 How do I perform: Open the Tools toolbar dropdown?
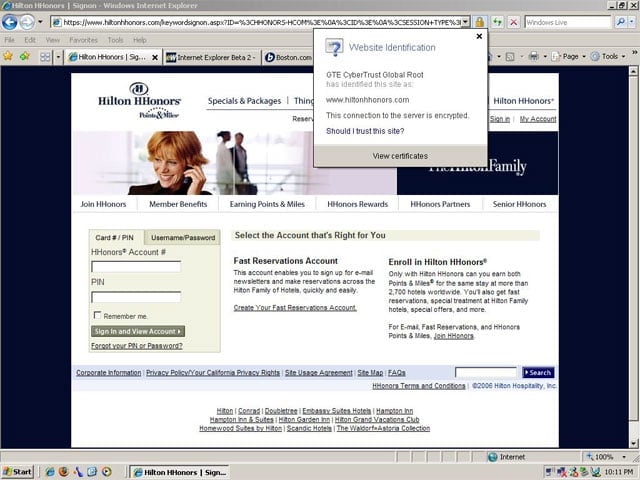(608, 56)
